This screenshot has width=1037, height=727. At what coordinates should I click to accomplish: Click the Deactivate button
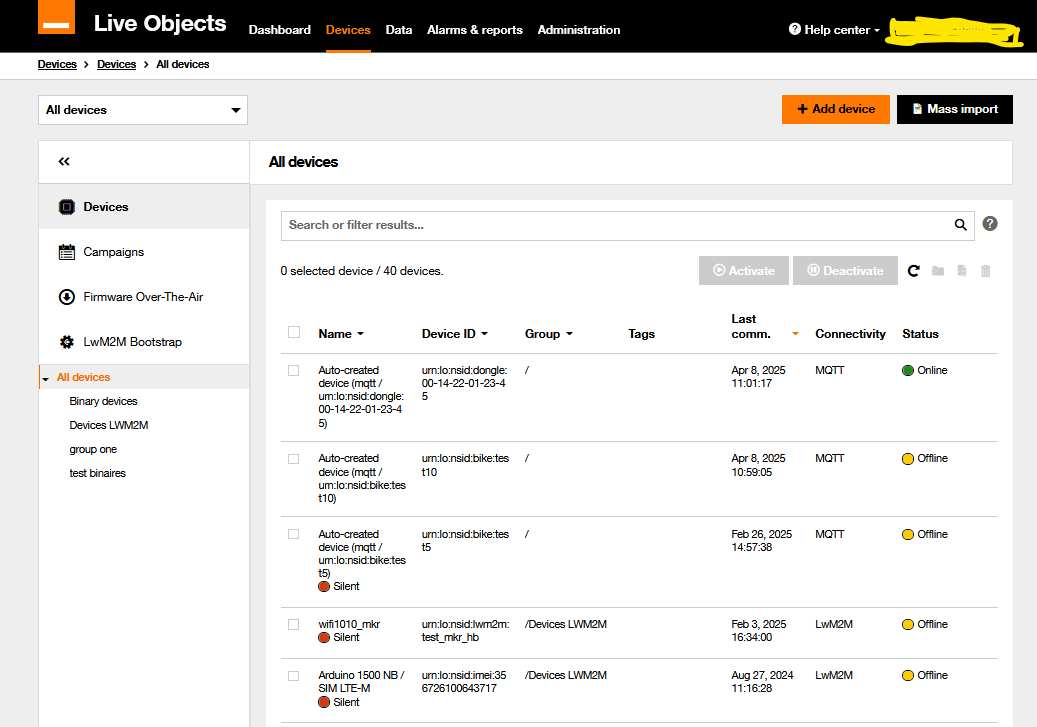pos(845,271)
